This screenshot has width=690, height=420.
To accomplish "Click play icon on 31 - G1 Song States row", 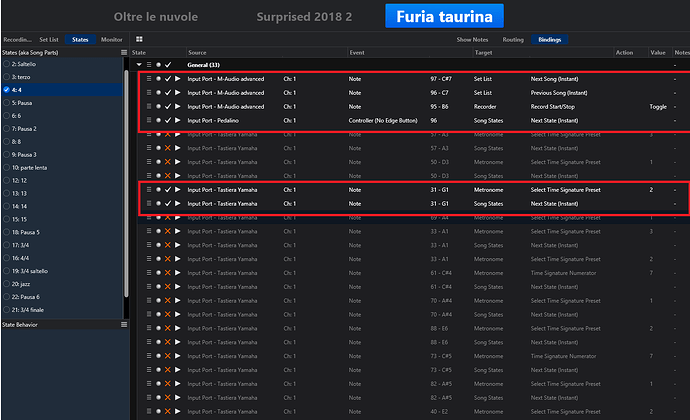I will 178,203.
